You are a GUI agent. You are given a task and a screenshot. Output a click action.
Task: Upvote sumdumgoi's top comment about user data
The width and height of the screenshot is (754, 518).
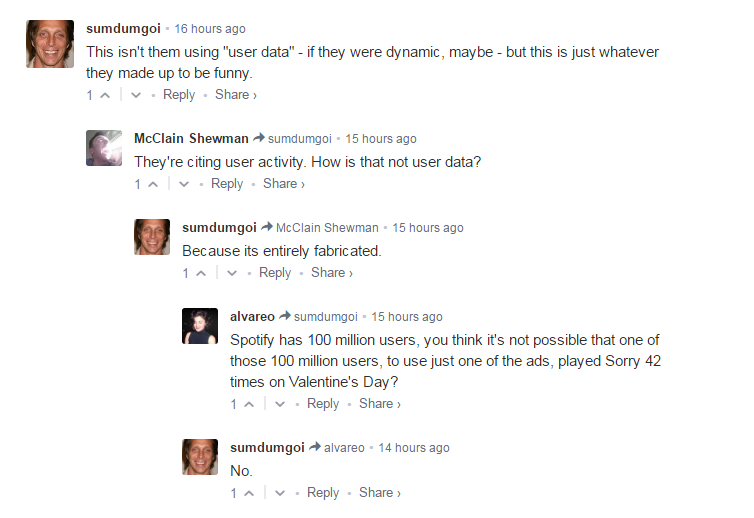coord(104,95)
